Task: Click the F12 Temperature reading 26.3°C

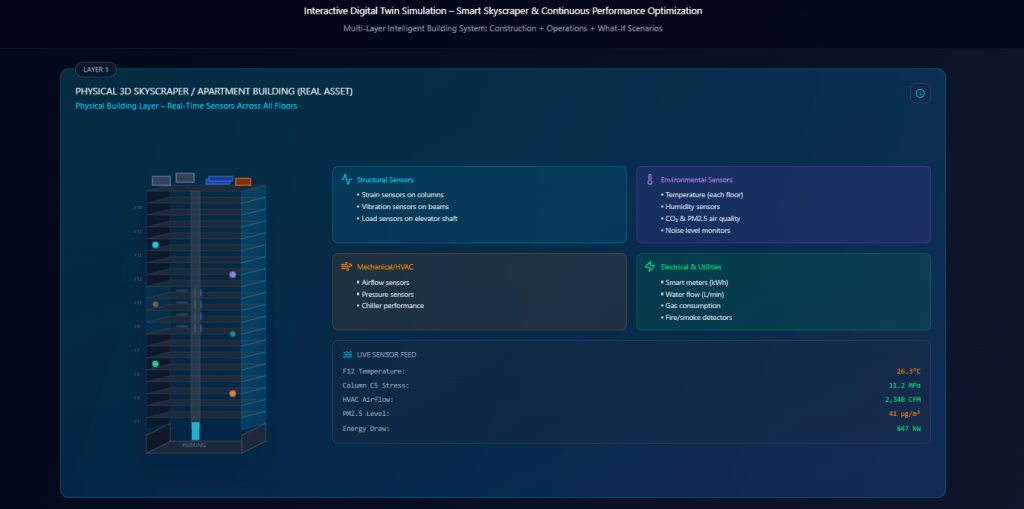Action: [908, 371]
